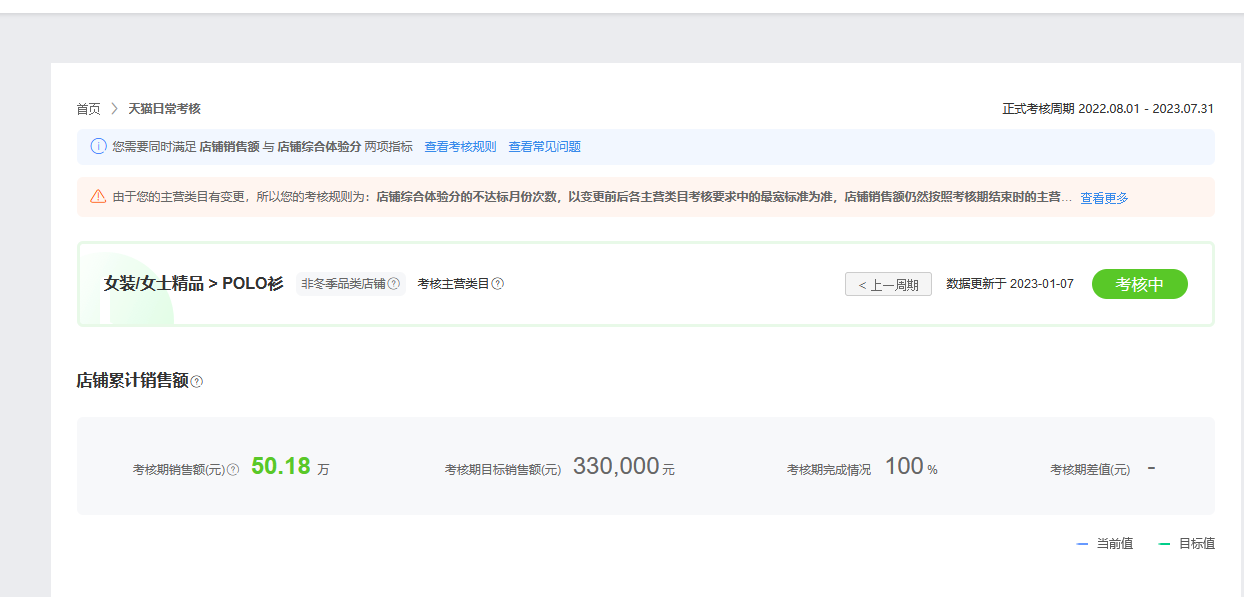
Task: Click the help icon beside 非冬季品类店铺
Action: [x=394, y=284]
